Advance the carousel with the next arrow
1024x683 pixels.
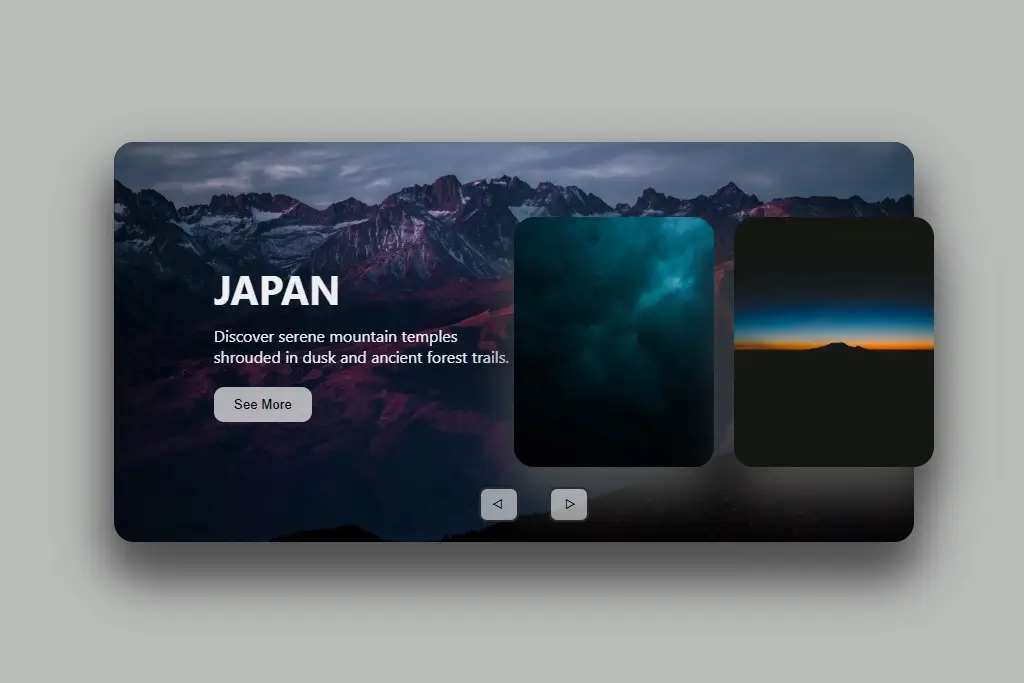[x=569, y=504]
